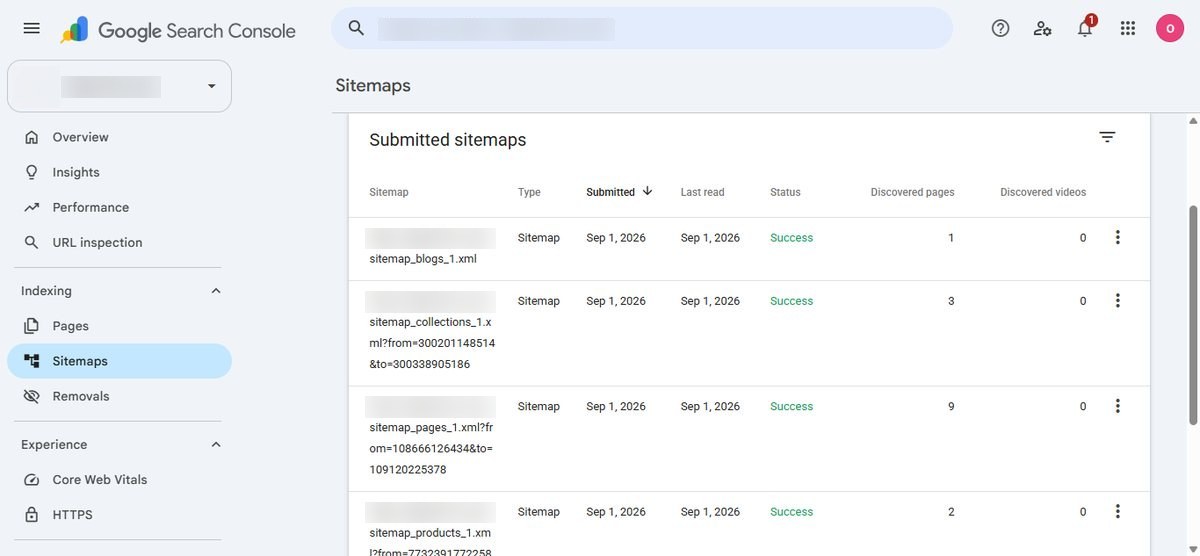Open the Pages indexing report
The width and height of the screenshot is (1200, 556).
click(119, 326)
